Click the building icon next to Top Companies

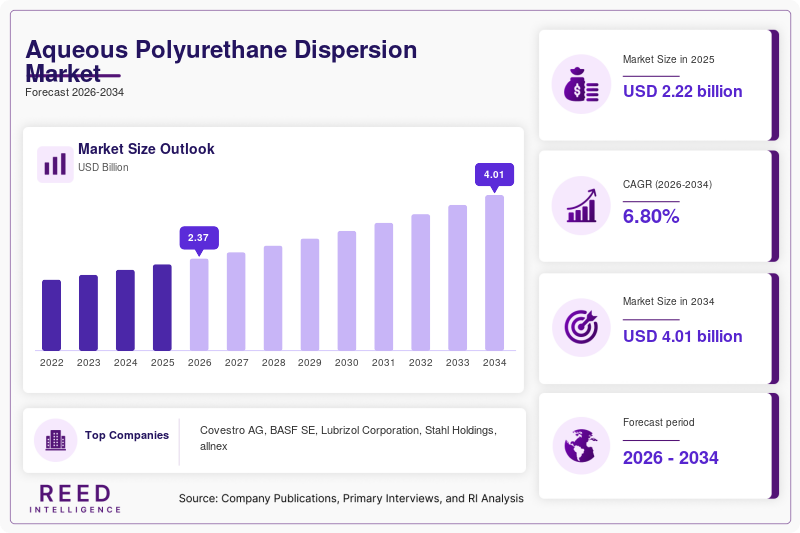56,440
